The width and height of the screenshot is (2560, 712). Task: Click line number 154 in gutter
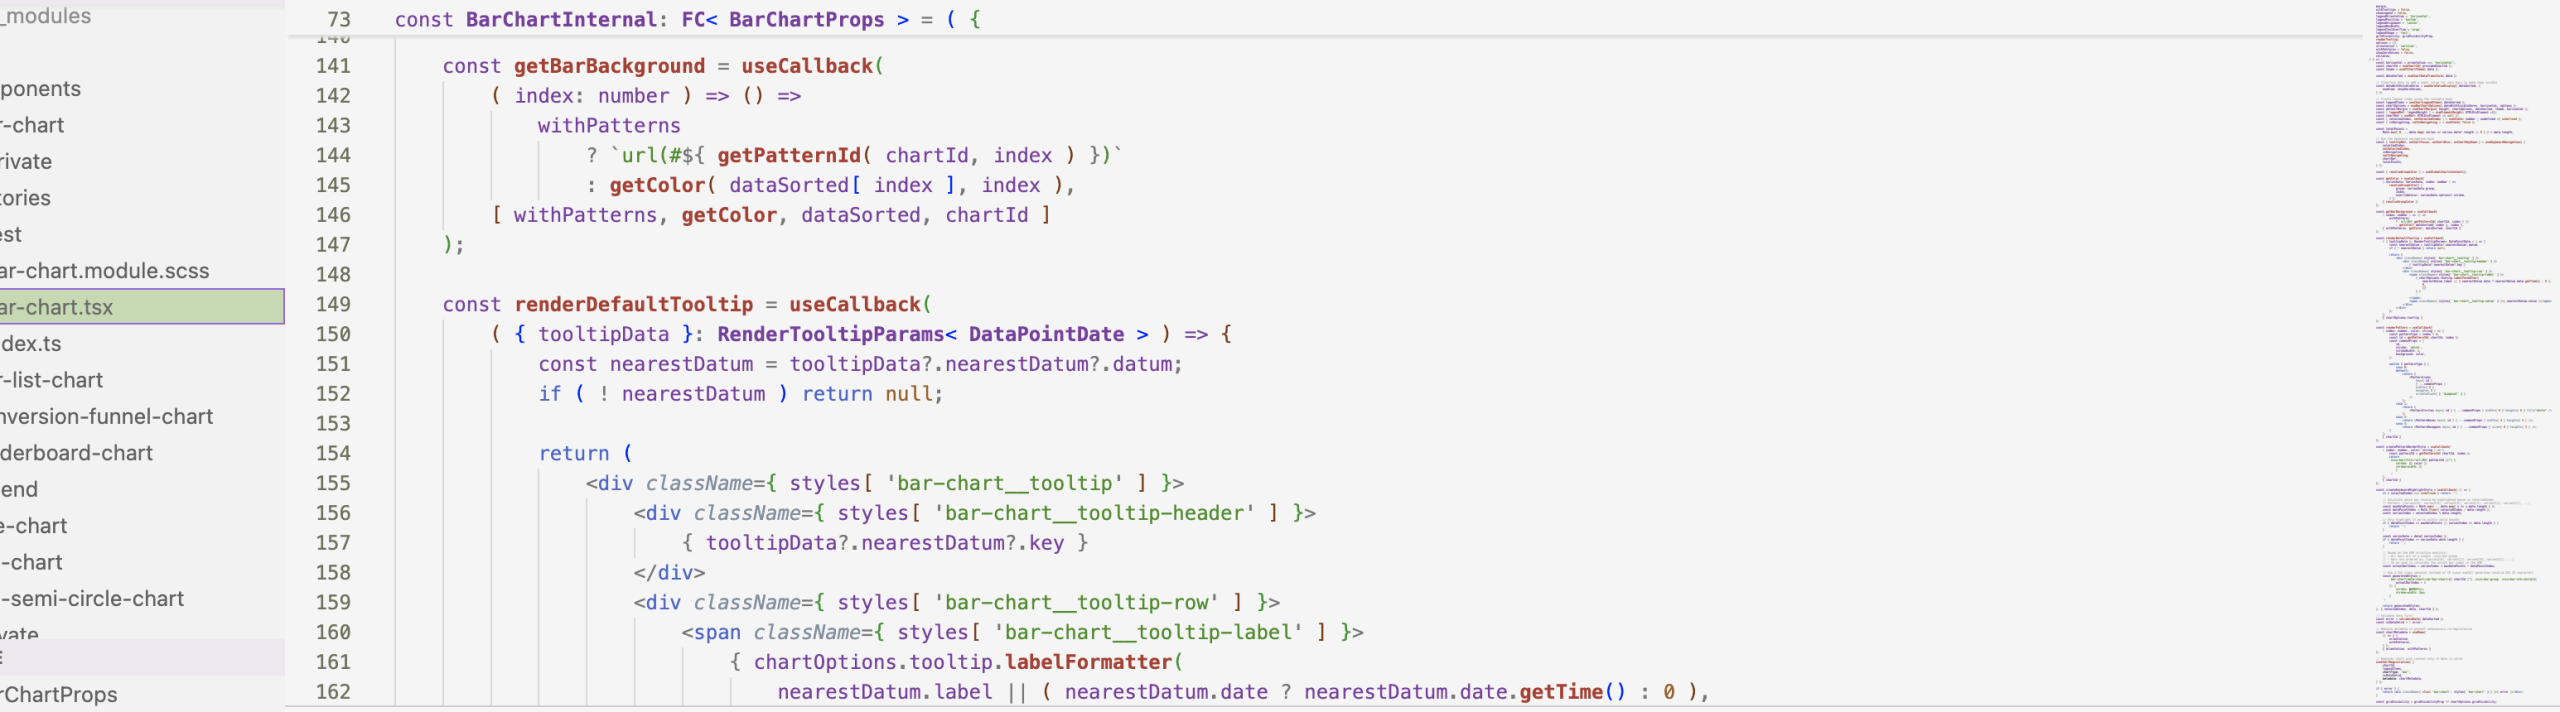tap(333, 454)
